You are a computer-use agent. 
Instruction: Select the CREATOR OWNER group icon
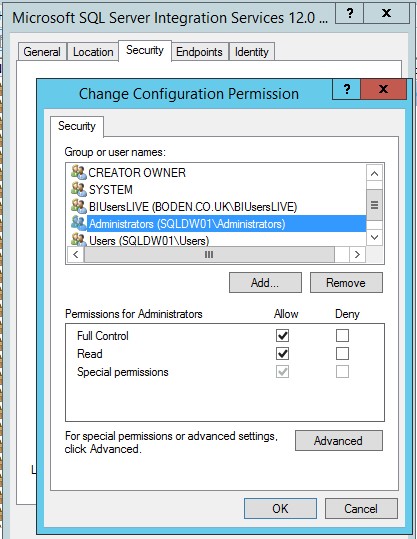coord(79,172)
